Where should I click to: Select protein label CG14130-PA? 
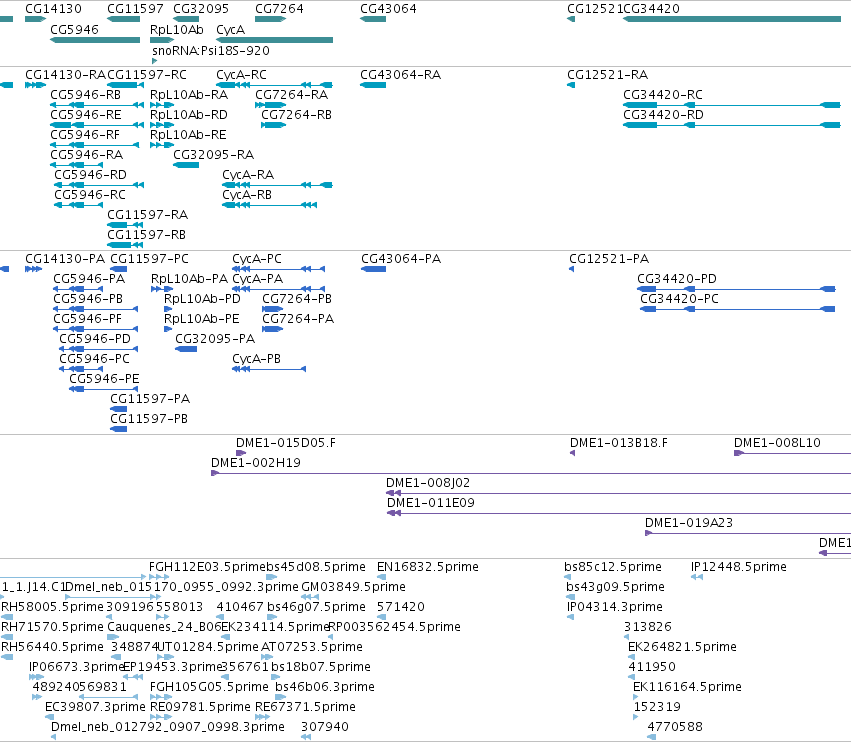[65, 258]
